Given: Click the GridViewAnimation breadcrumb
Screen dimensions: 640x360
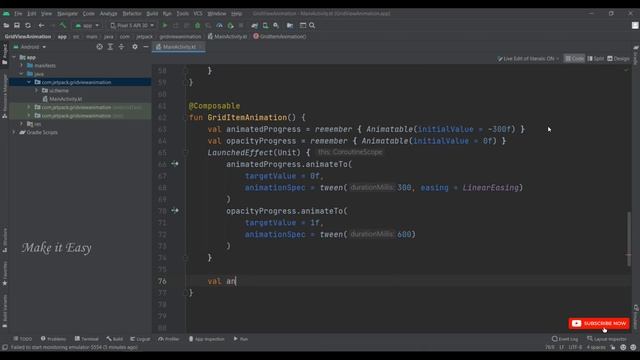Looking at the screenshot, I should pyautogui.click(x=28, y=36).
